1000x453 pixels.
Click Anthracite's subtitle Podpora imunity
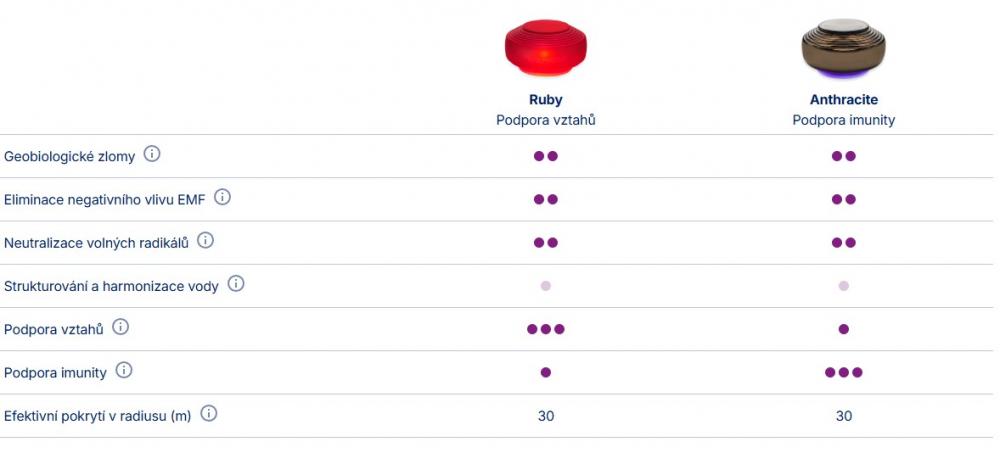[843, 120]
